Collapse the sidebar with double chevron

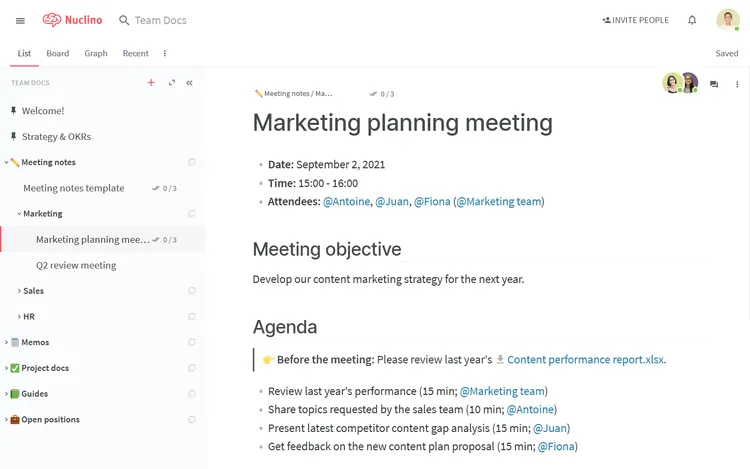click(189, 83)
